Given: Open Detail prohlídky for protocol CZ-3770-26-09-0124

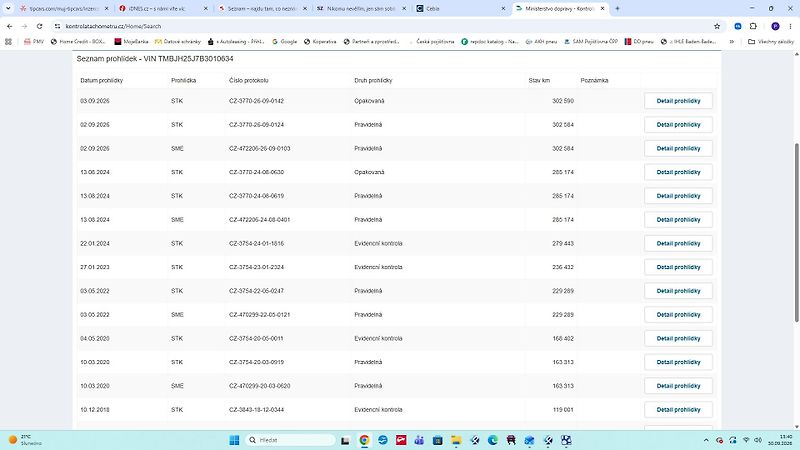Looking at the screenshot, I should pos(678,124).
